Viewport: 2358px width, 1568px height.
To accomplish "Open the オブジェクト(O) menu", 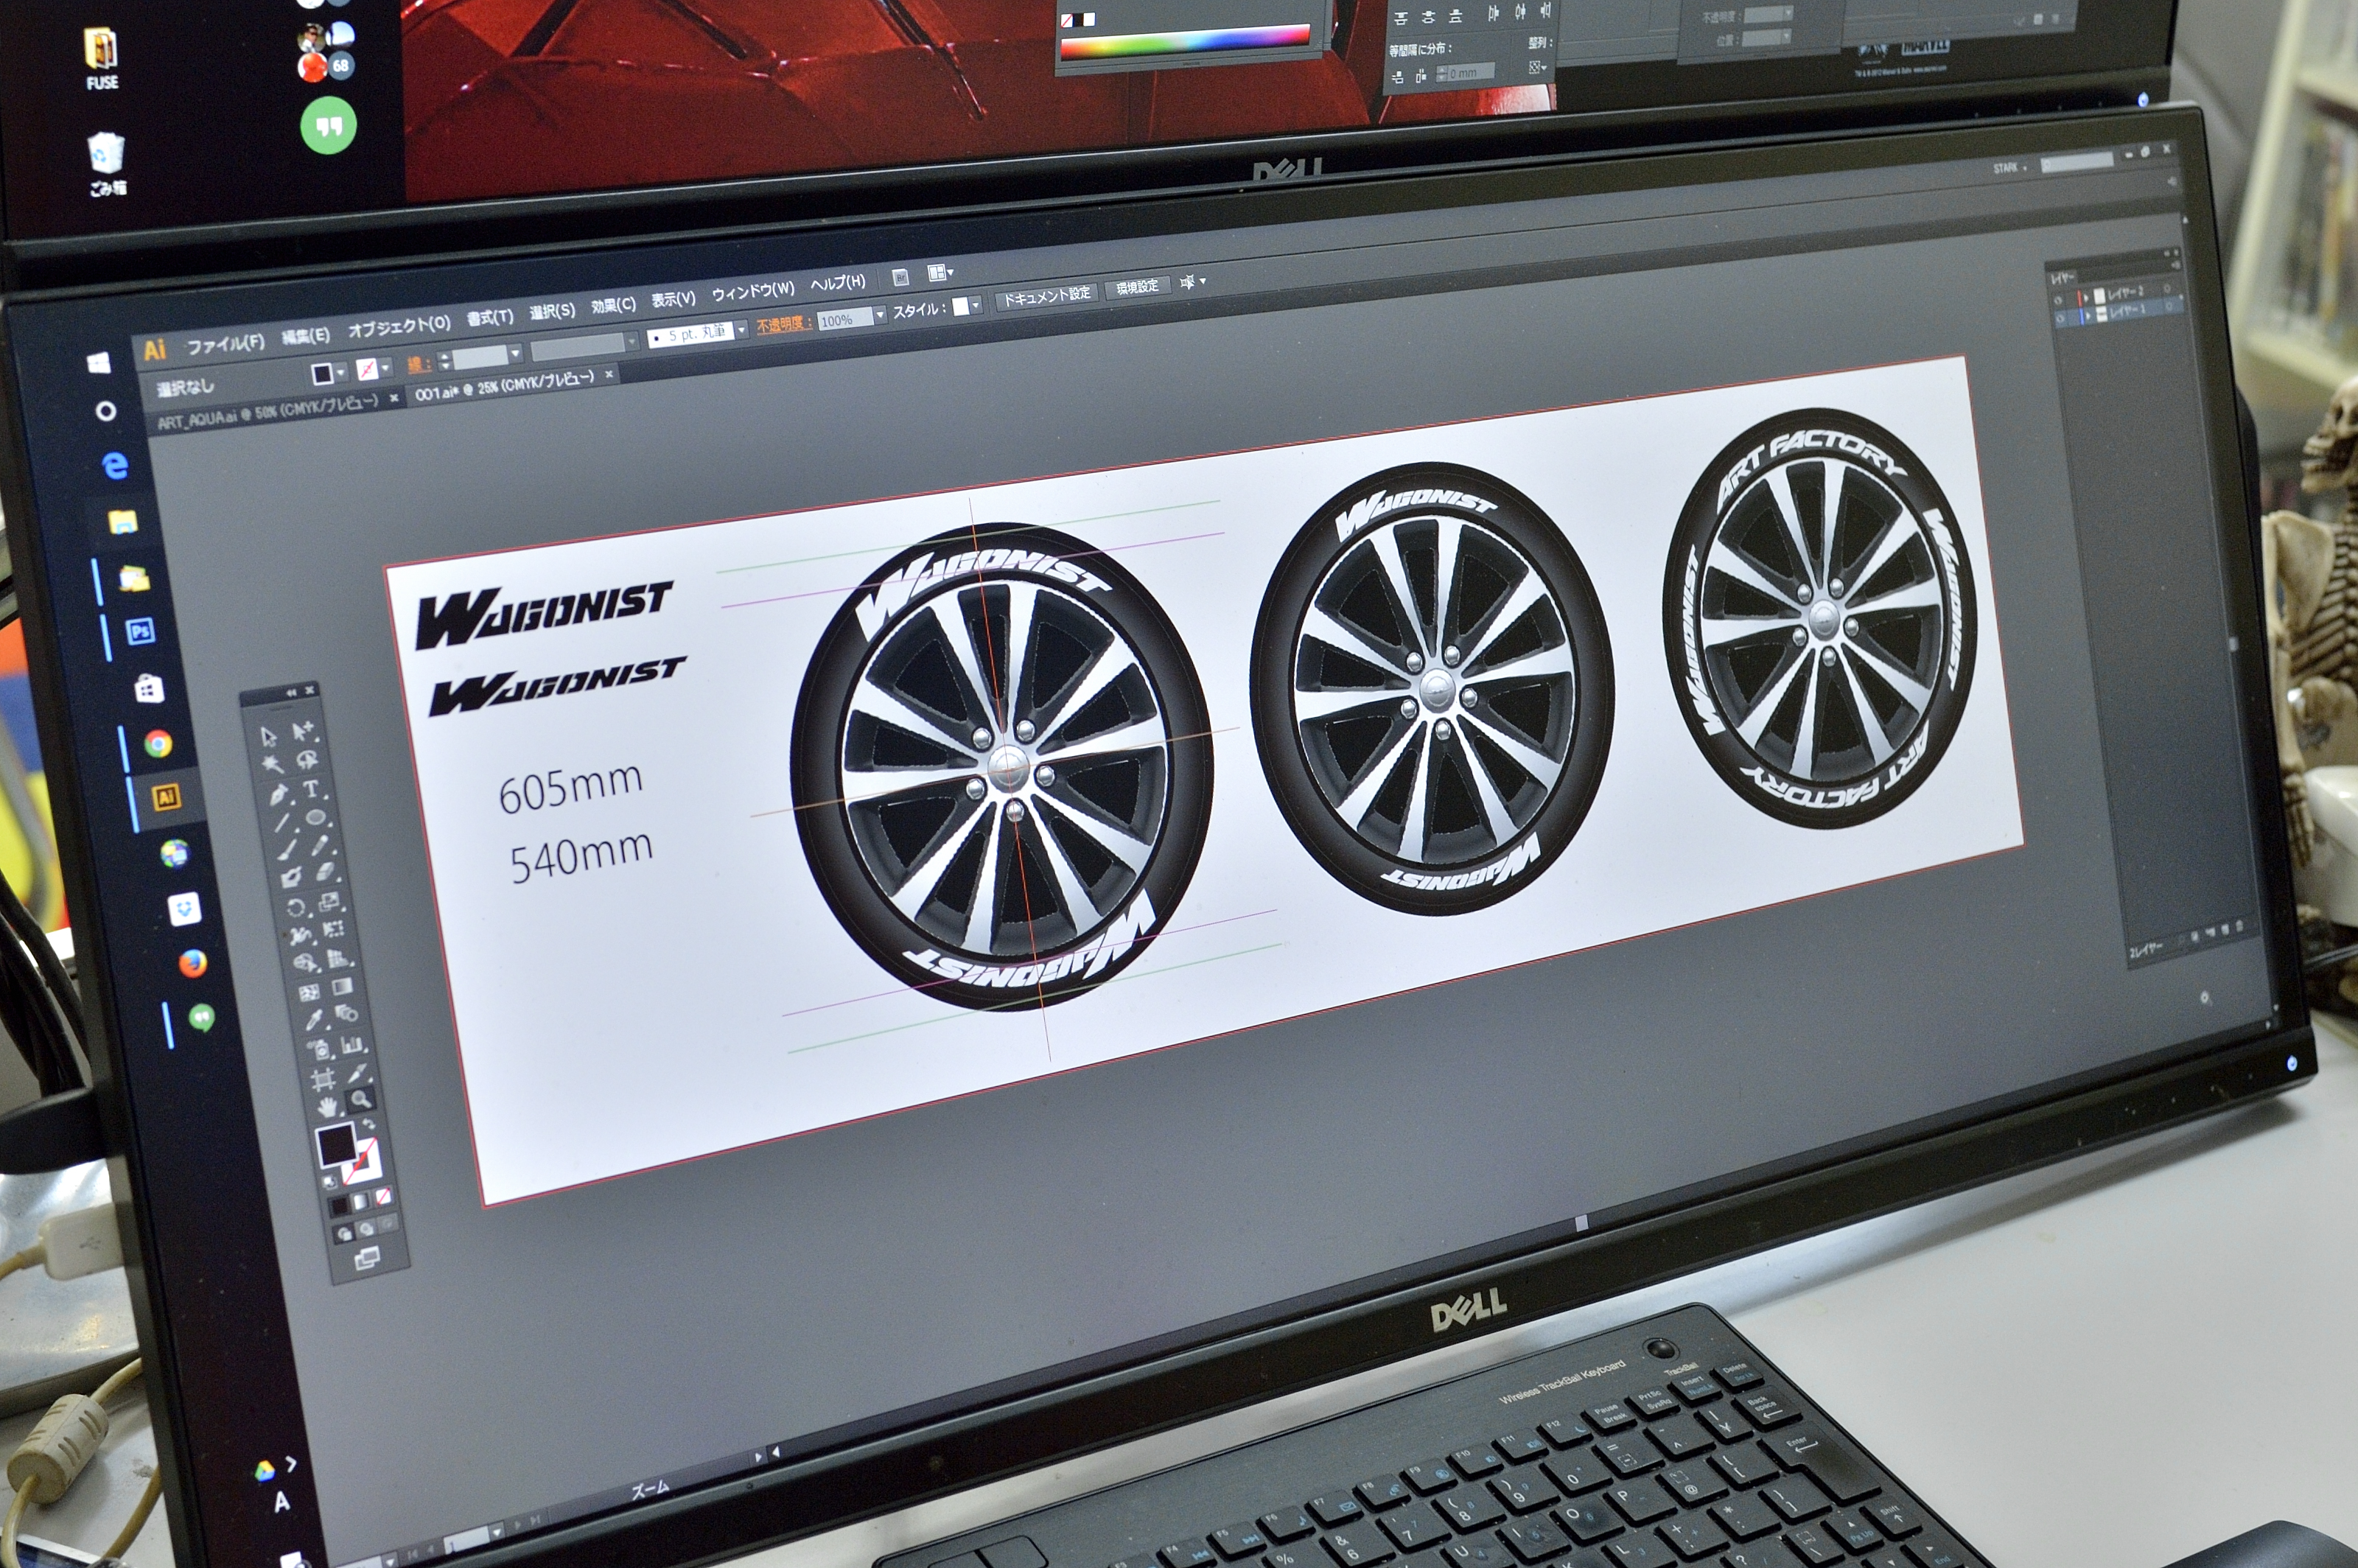I will [x=400, y=328].
